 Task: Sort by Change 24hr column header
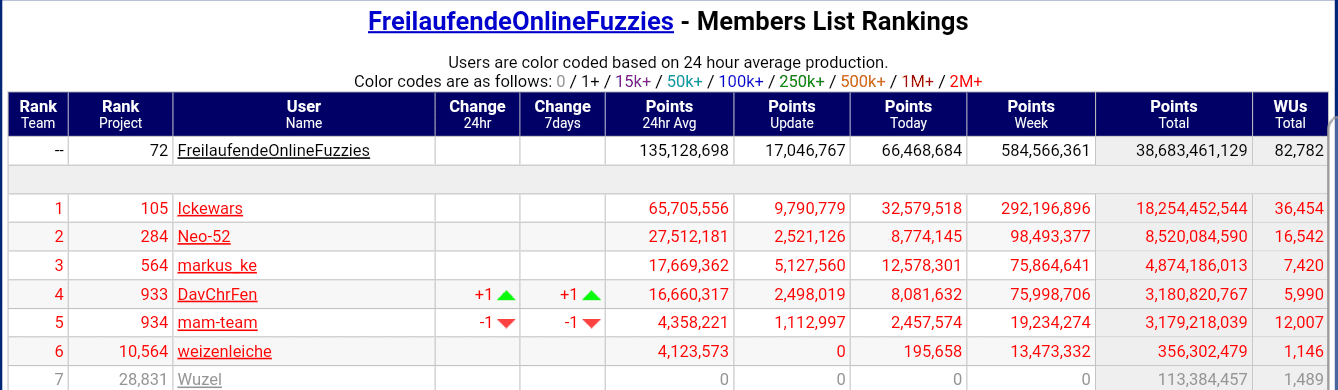tap(478, 114)
